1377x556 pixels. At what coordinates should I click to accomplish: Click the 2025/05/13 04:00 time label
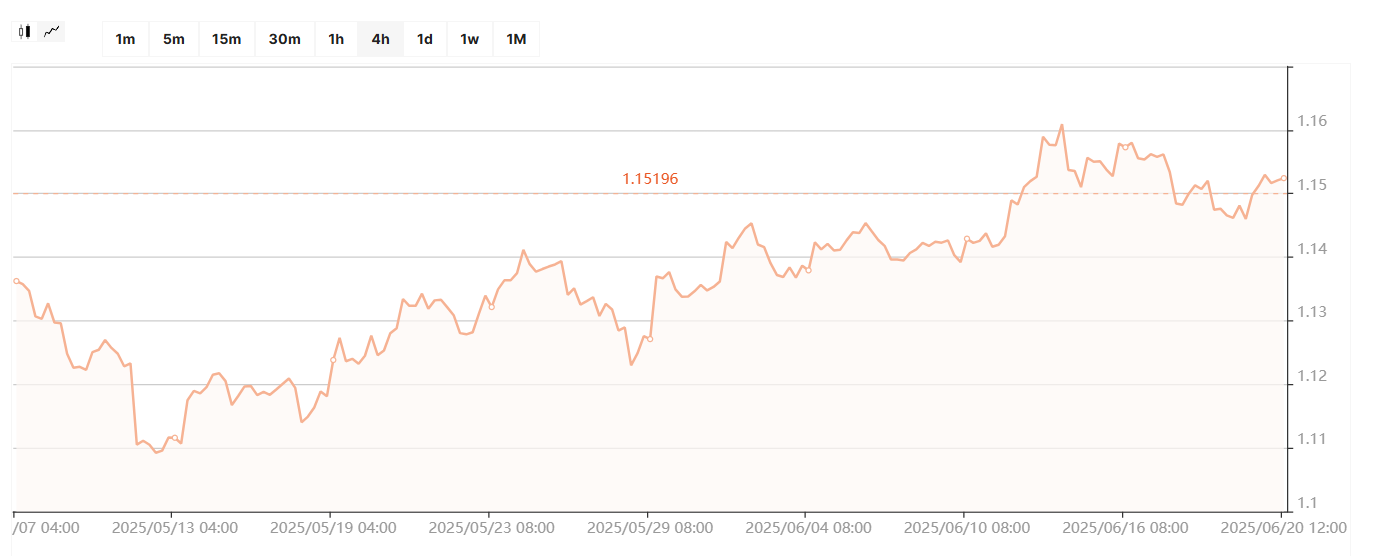tap(175, 527)
